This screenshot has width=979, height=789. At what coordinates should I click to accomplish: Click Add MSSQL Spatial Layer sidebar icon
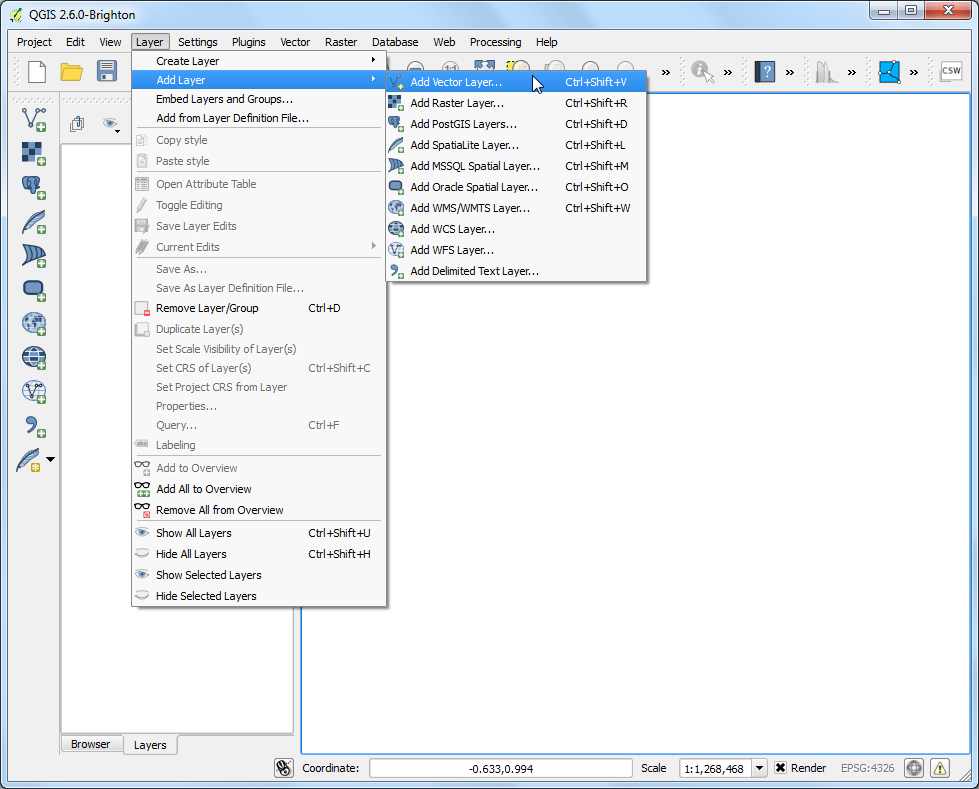[34, 255]
